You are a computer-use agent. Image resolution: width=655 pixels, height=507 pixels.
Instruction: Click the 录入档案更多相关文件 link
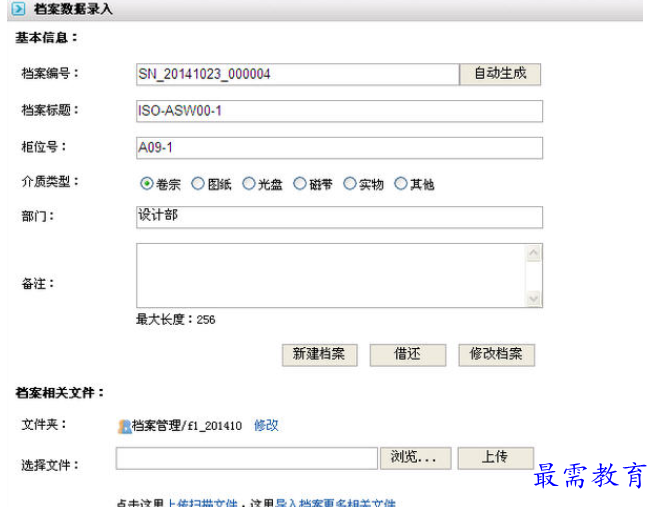[x=335, y=503]
